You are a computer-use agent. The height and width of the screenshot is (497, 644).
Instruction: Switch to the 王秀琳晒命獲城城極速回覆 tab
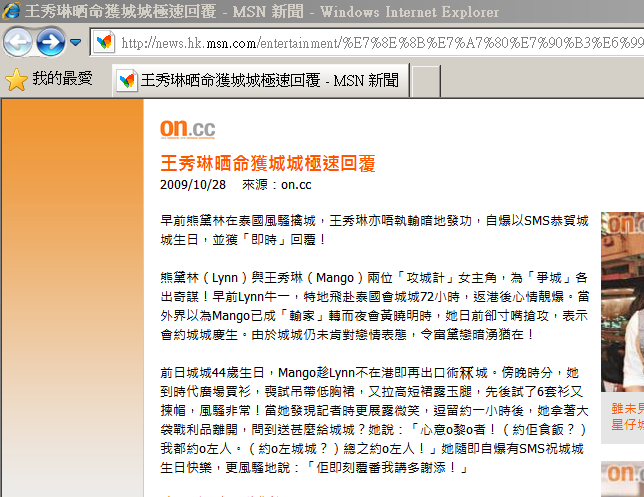[261, 80]
